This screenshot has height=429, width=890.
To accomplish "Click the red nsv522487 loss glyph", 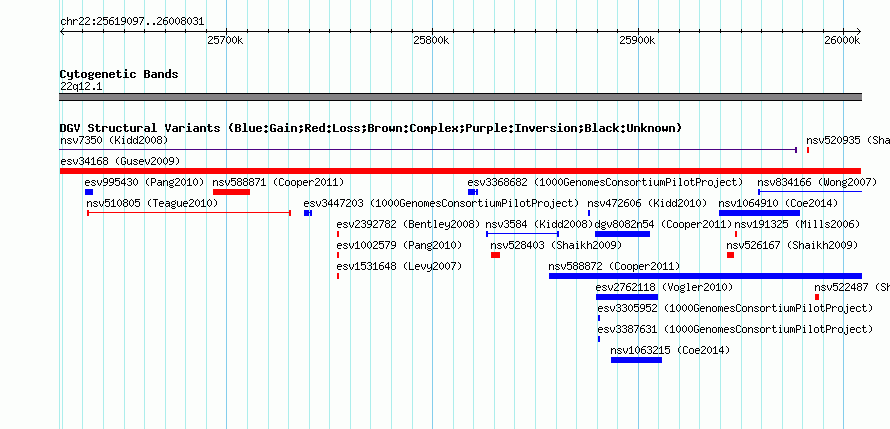I will (817, 297).
